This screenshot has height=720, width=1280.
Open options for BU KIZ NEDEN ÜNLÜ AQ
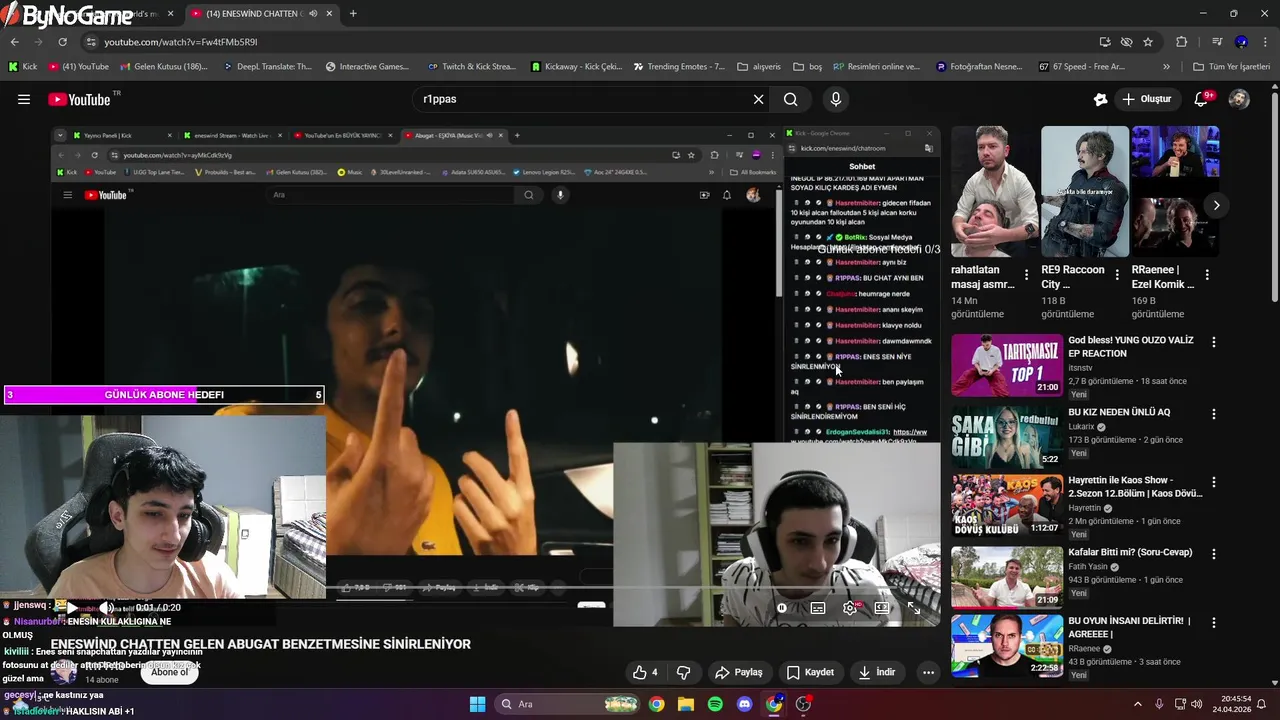click(x=1214, y=414)
